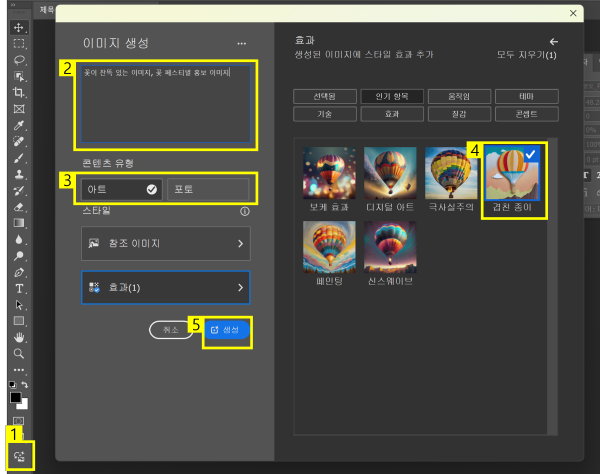Image resolution: width=600 pixels, height=474 pixels.
Task: Choose the 아트 content type
Action: 122,189
